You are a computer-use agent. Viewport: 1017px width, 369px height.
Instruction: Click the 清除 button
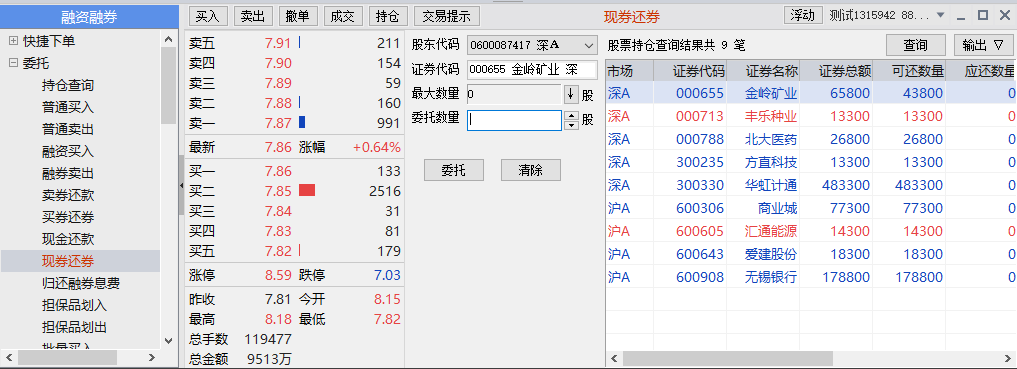531,171
